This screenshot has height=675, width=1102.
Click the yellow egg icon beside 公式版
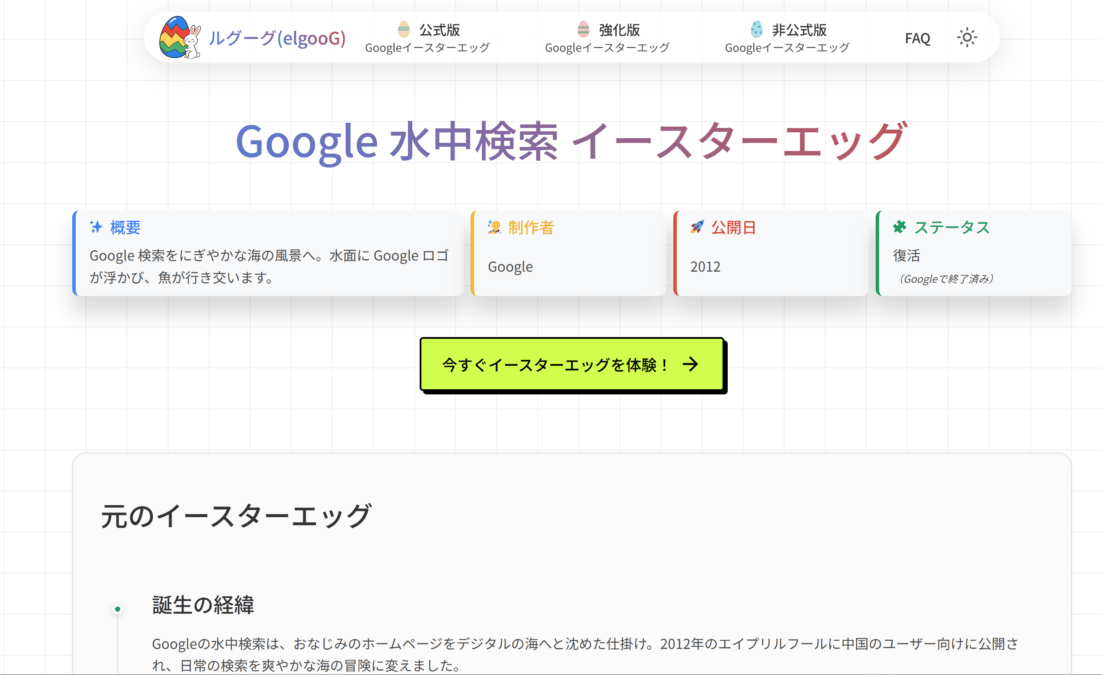[404, 30]
